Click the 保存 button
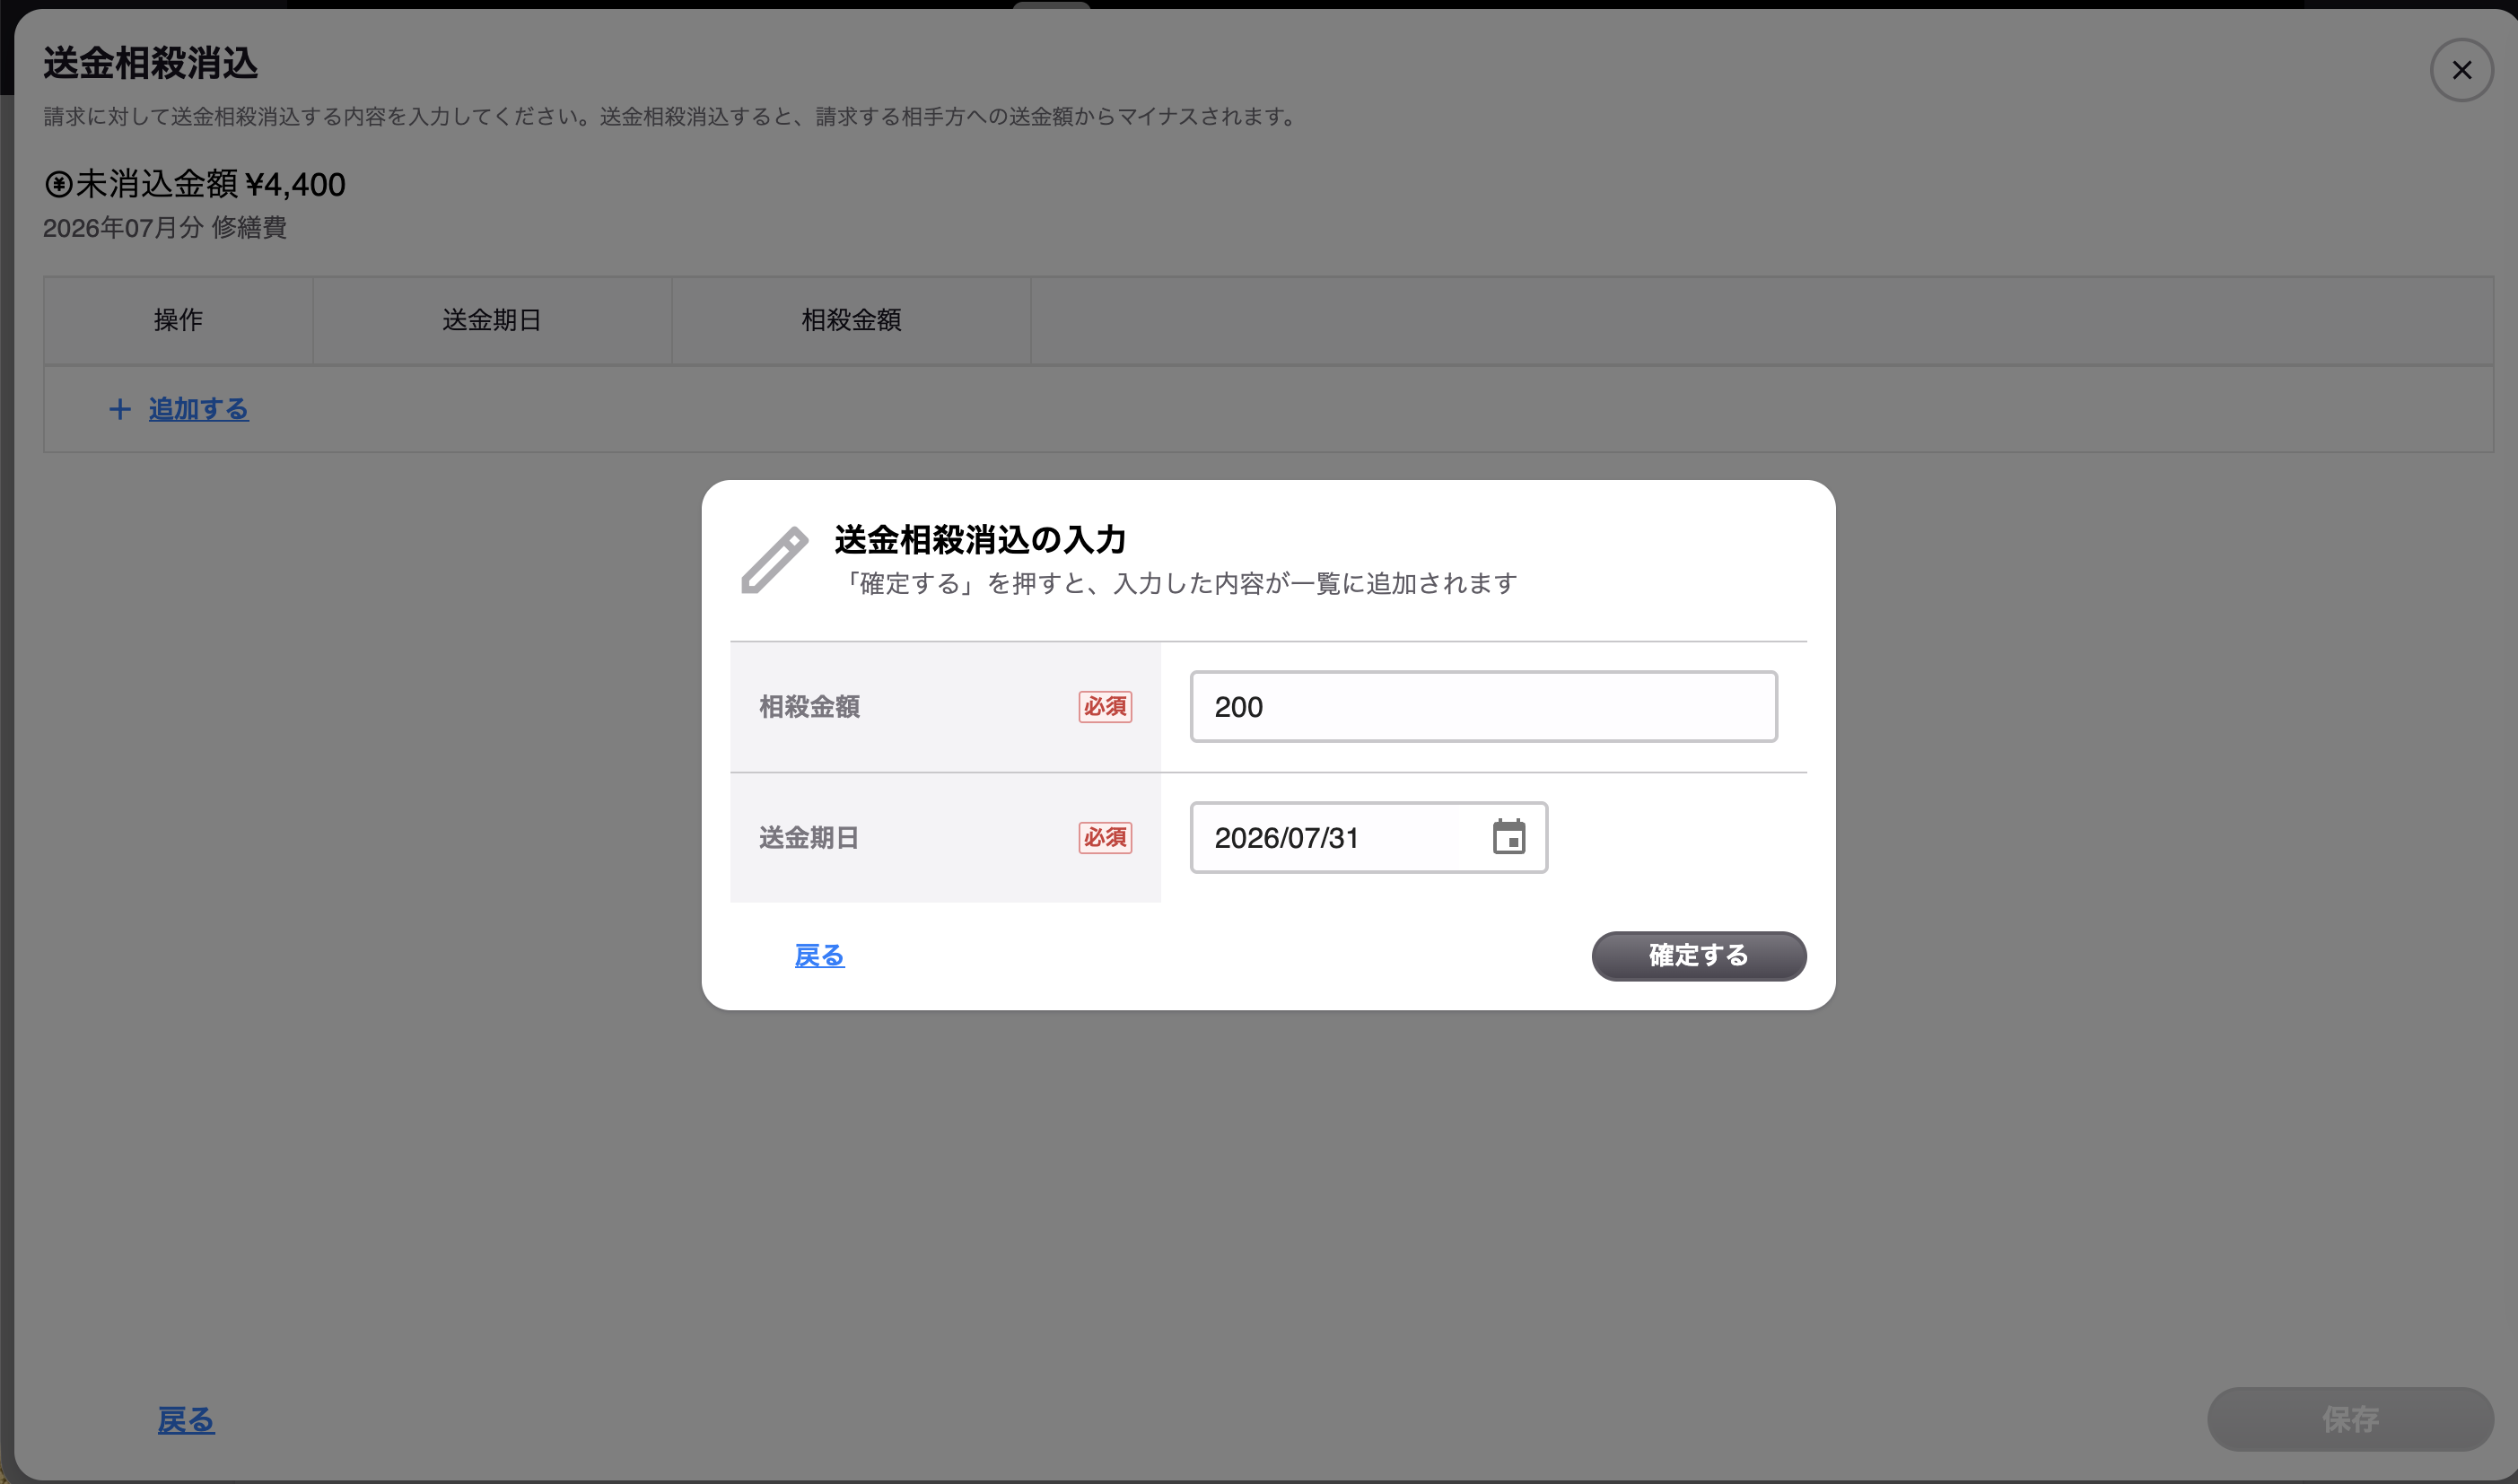Image resolution: width=2518 pixels, height=1484 pixels. point(2350,1419)
